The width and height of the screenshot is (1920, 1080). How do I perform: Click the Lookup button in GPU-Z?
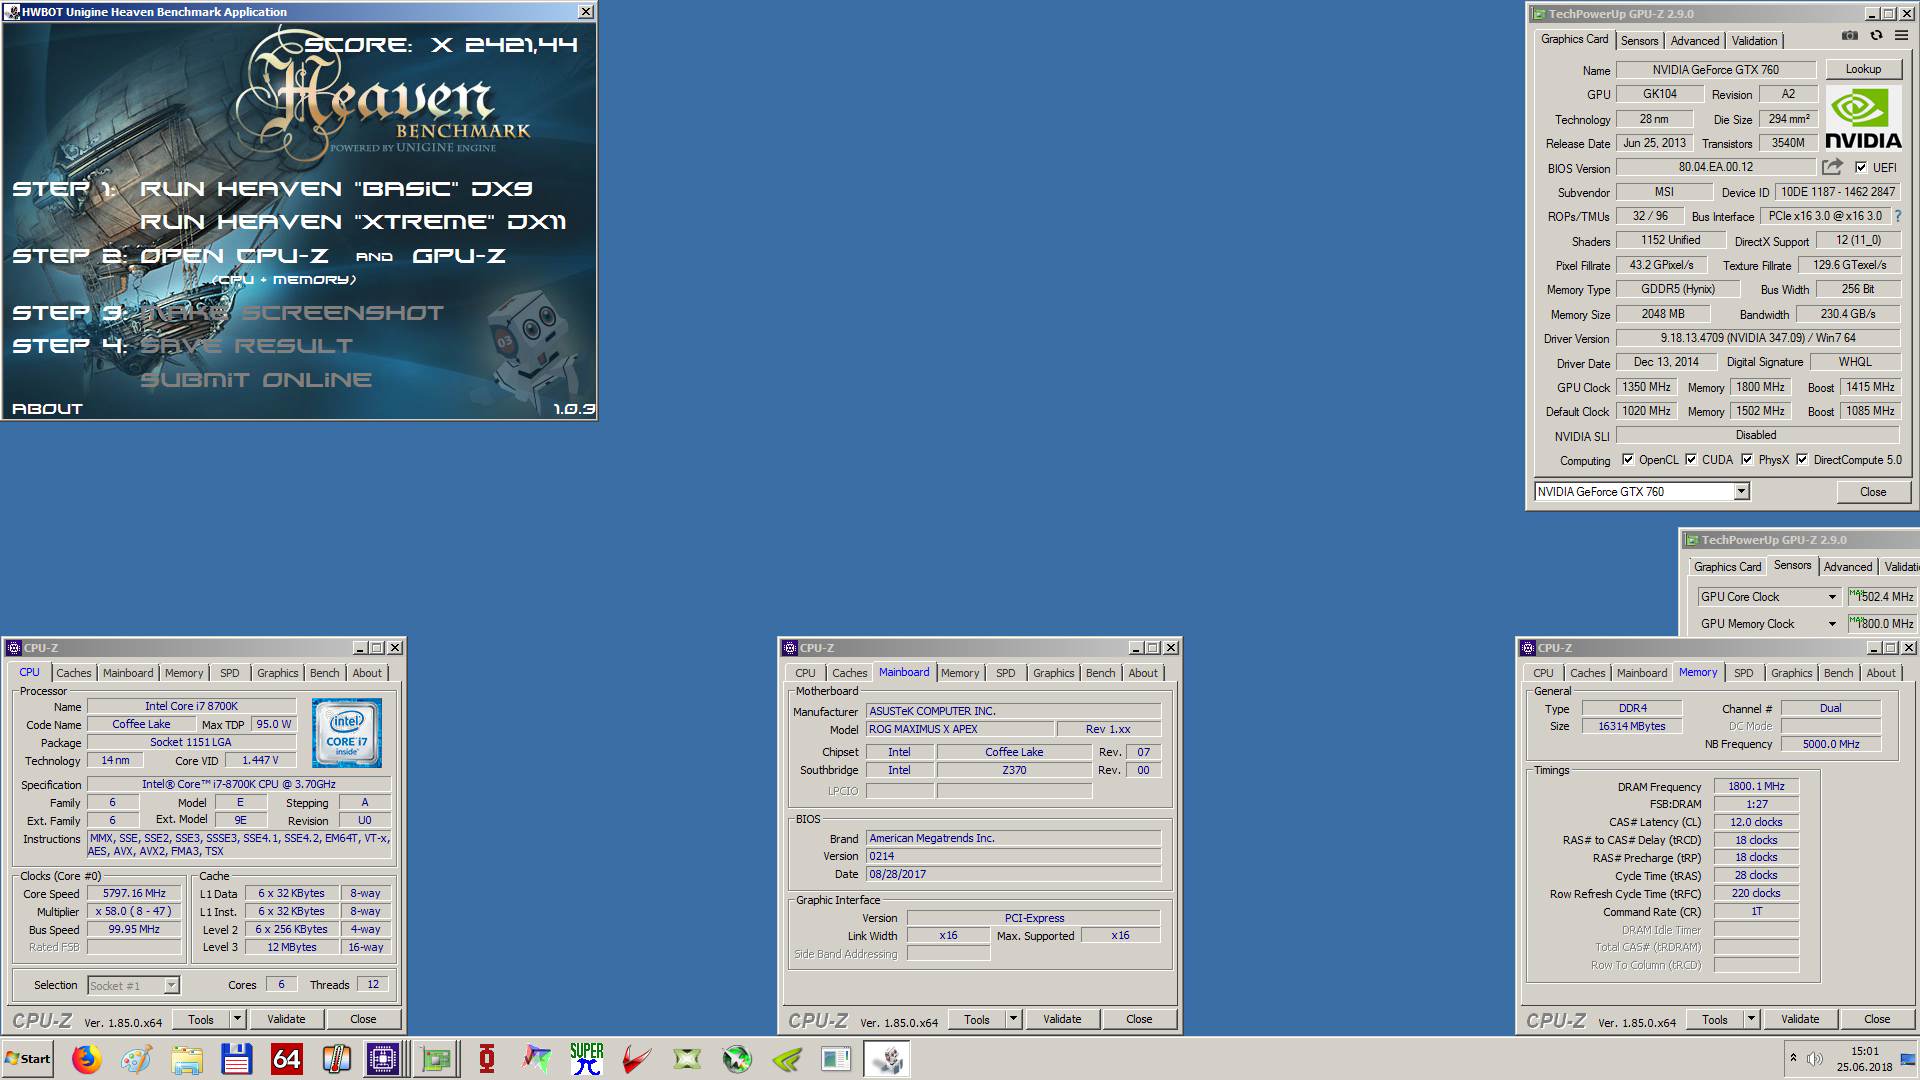click(1863, 69)
